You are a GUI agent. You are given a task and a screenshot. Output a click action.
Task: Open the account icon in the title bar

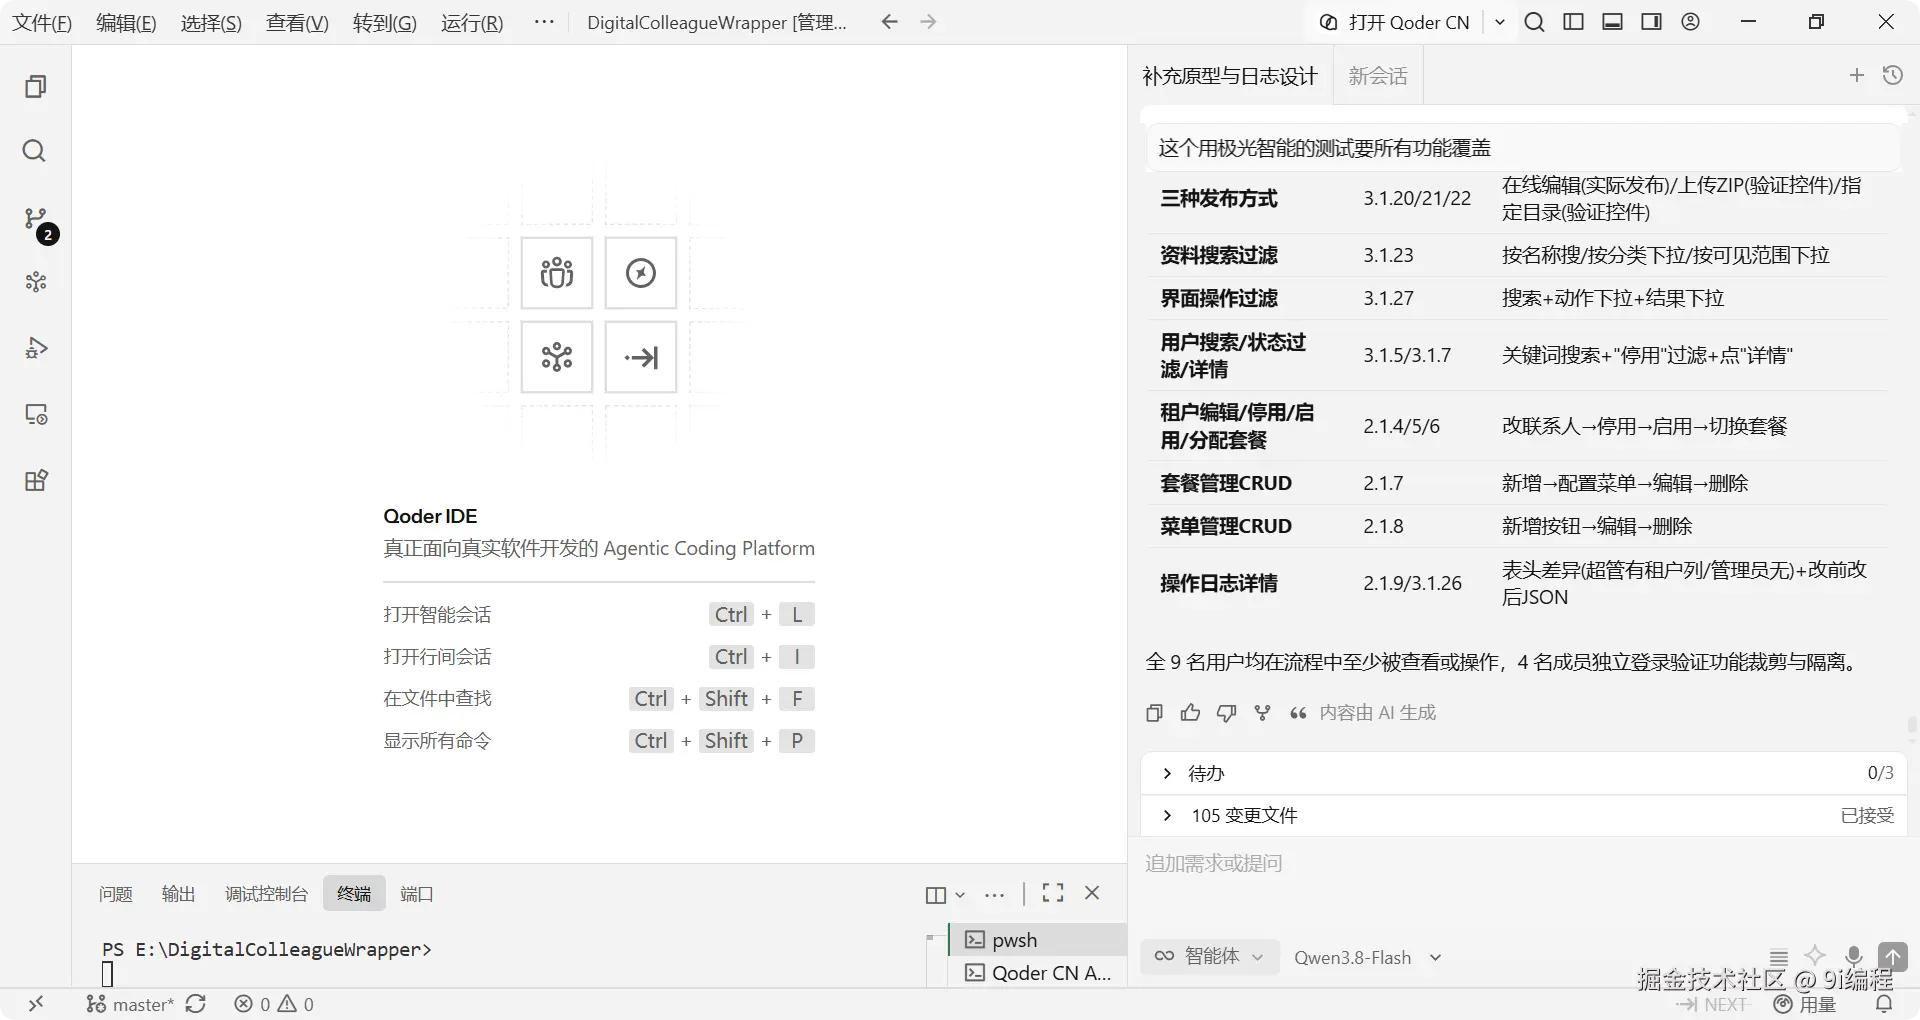pos(1690,22)
